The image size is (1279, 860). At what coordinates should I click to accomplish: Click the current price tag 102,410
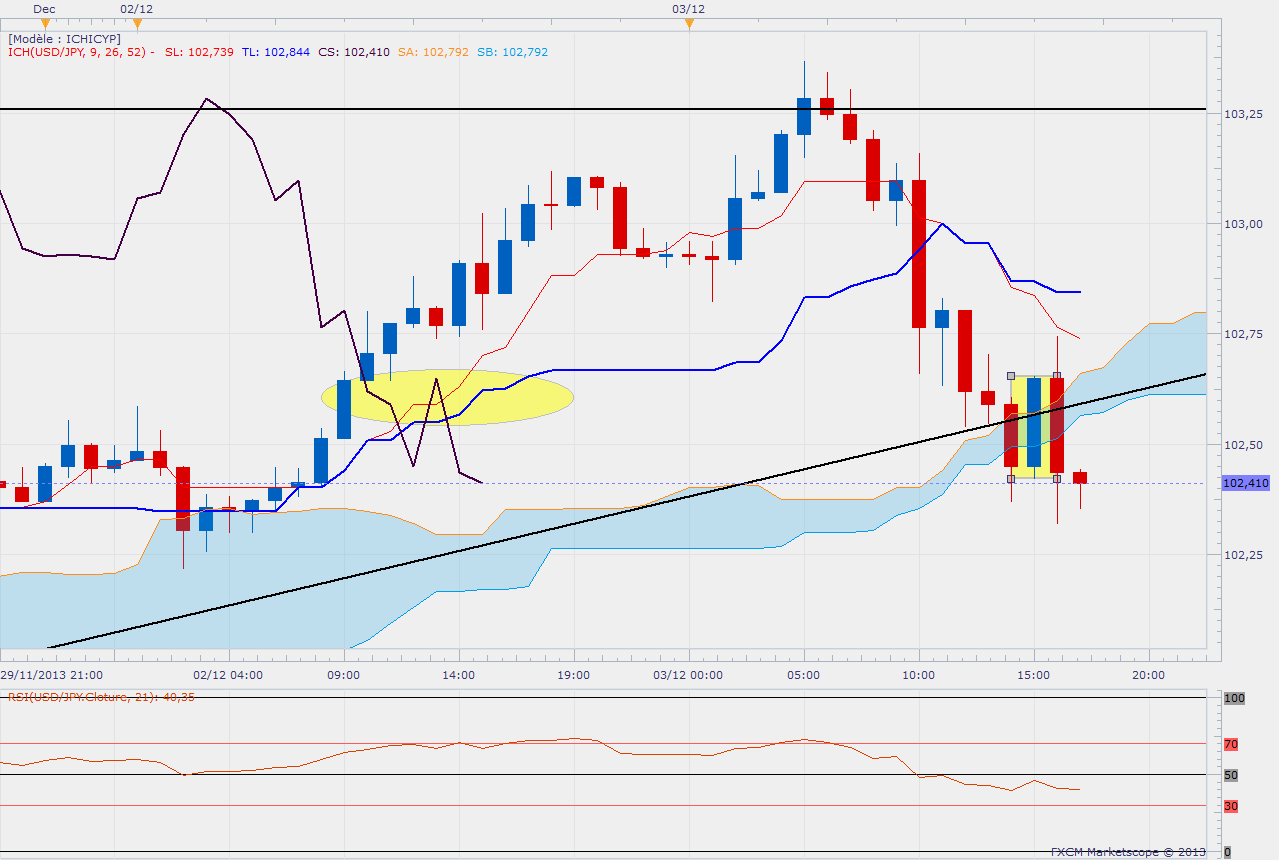1246,484
